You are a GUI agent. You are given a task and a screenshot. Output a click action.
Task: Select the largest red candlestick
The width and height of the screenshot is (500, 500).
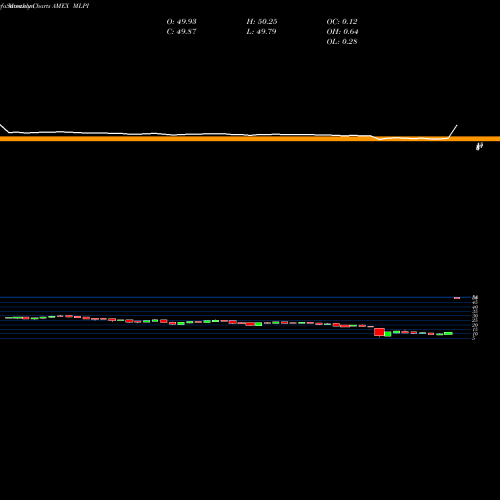379,332
